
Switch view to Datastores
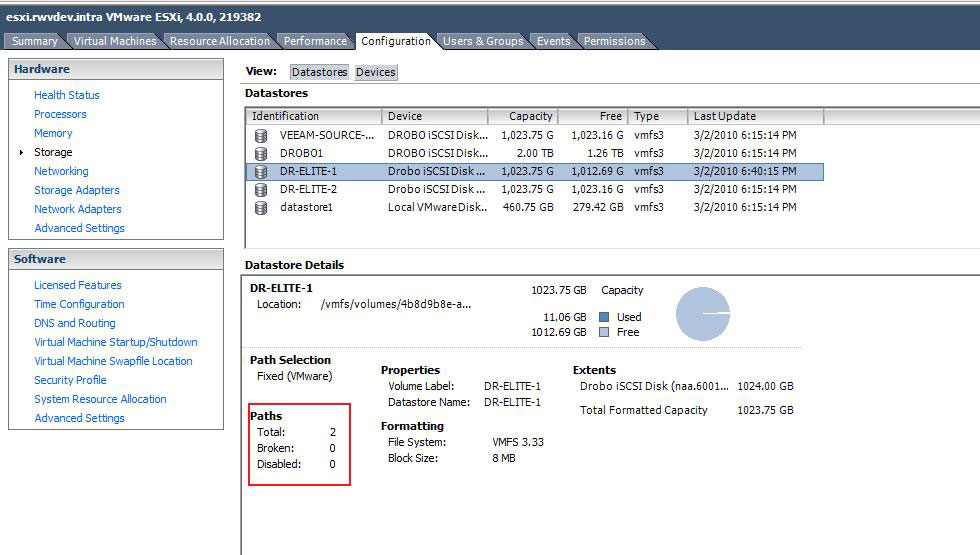point(319,72)
